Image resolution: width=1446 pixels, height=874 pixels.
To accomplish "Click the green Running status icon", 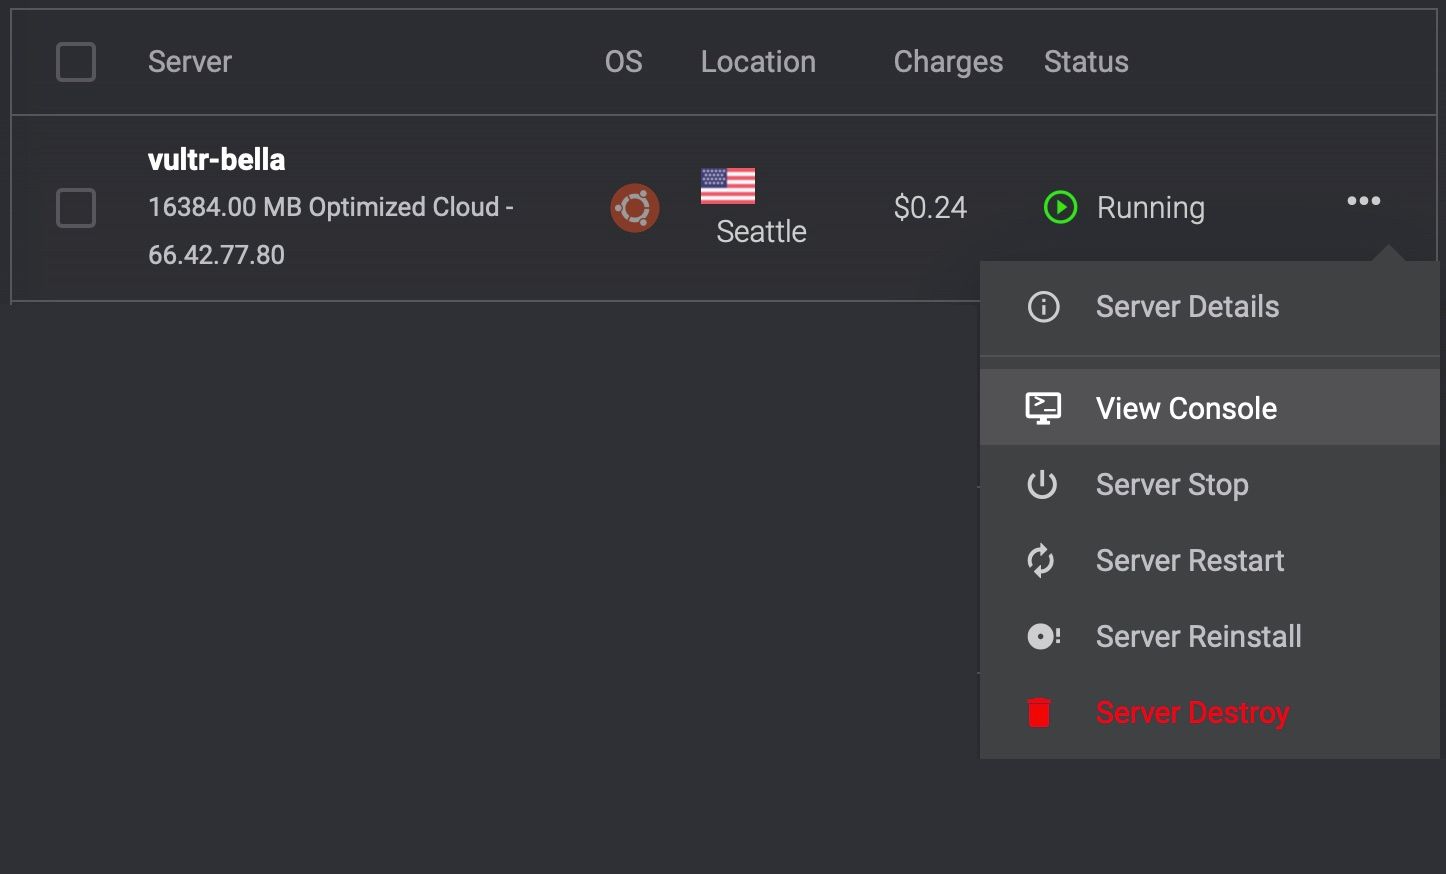I will click(1060, 207).
